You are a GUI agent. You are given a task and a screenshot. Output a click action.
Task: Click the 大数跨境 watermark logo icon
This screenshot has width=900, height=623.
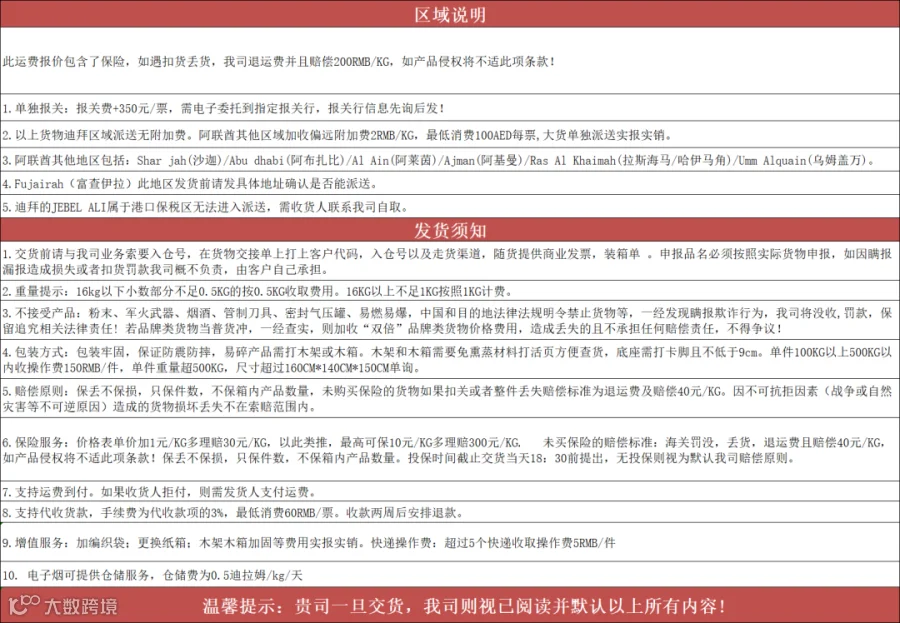coord(24,606)
